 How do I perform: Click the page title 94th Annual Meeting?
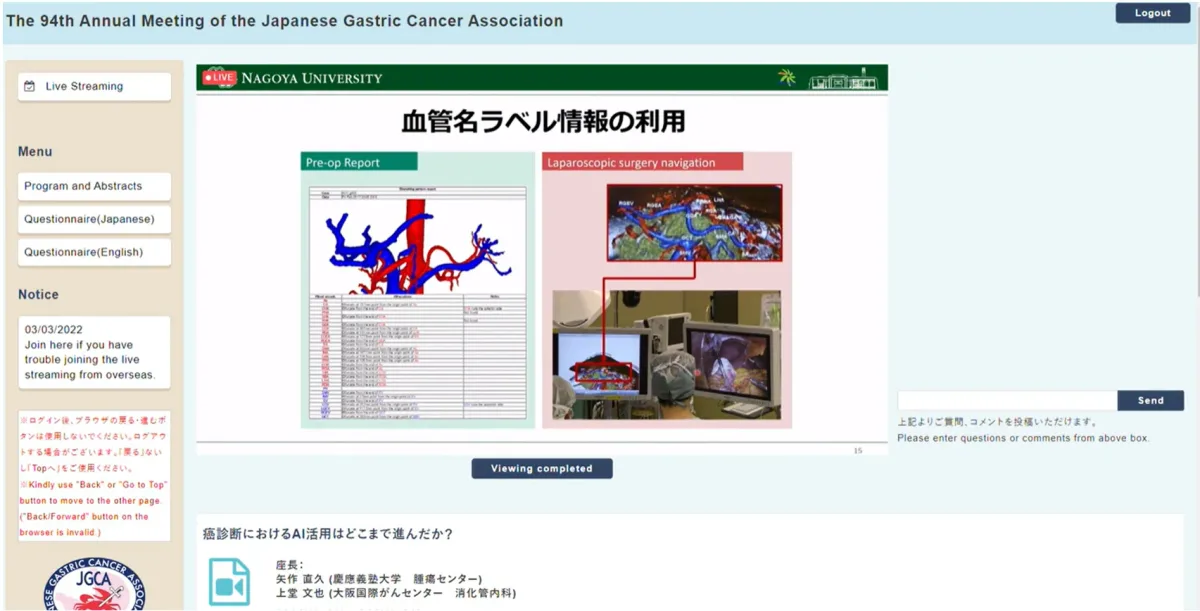point(284,21)
